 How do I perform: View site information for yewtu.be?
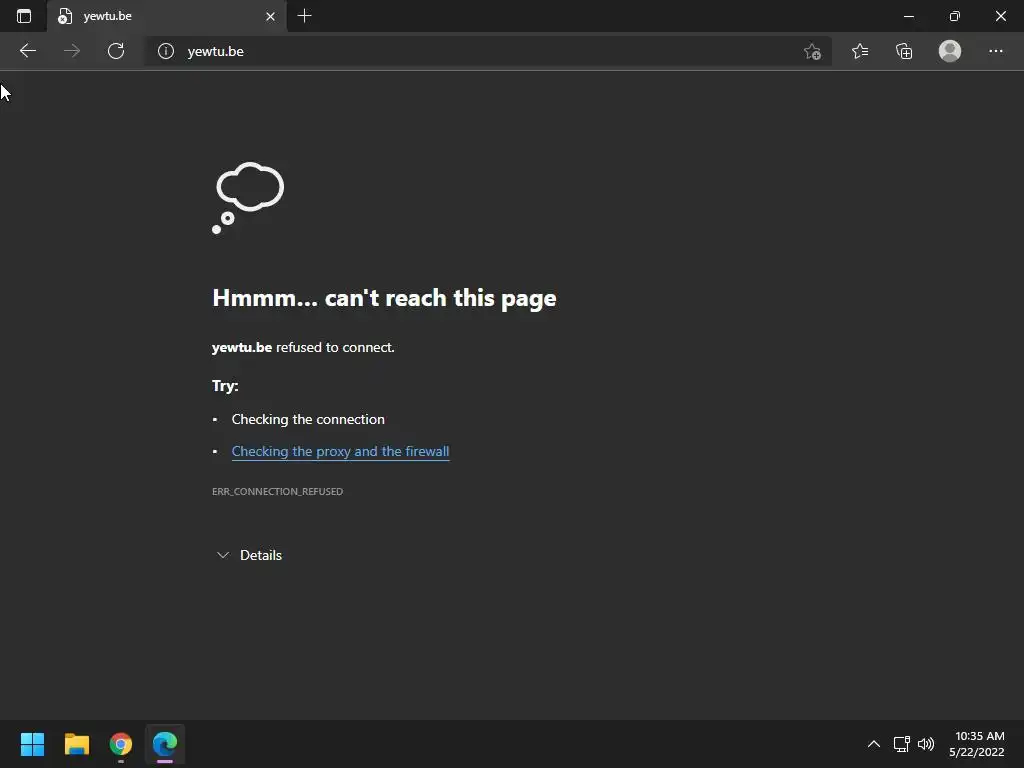[166, 51]
